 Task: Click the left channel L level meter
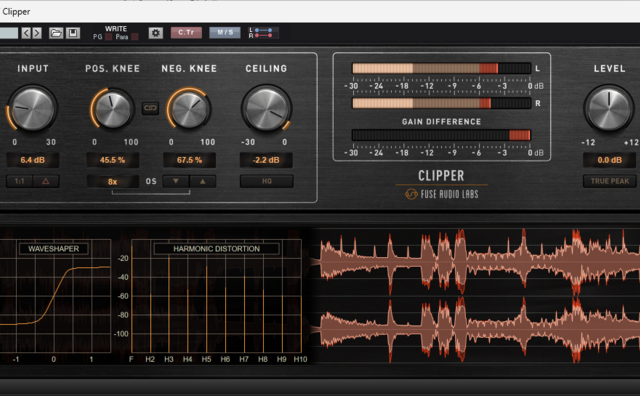(441, 68)
